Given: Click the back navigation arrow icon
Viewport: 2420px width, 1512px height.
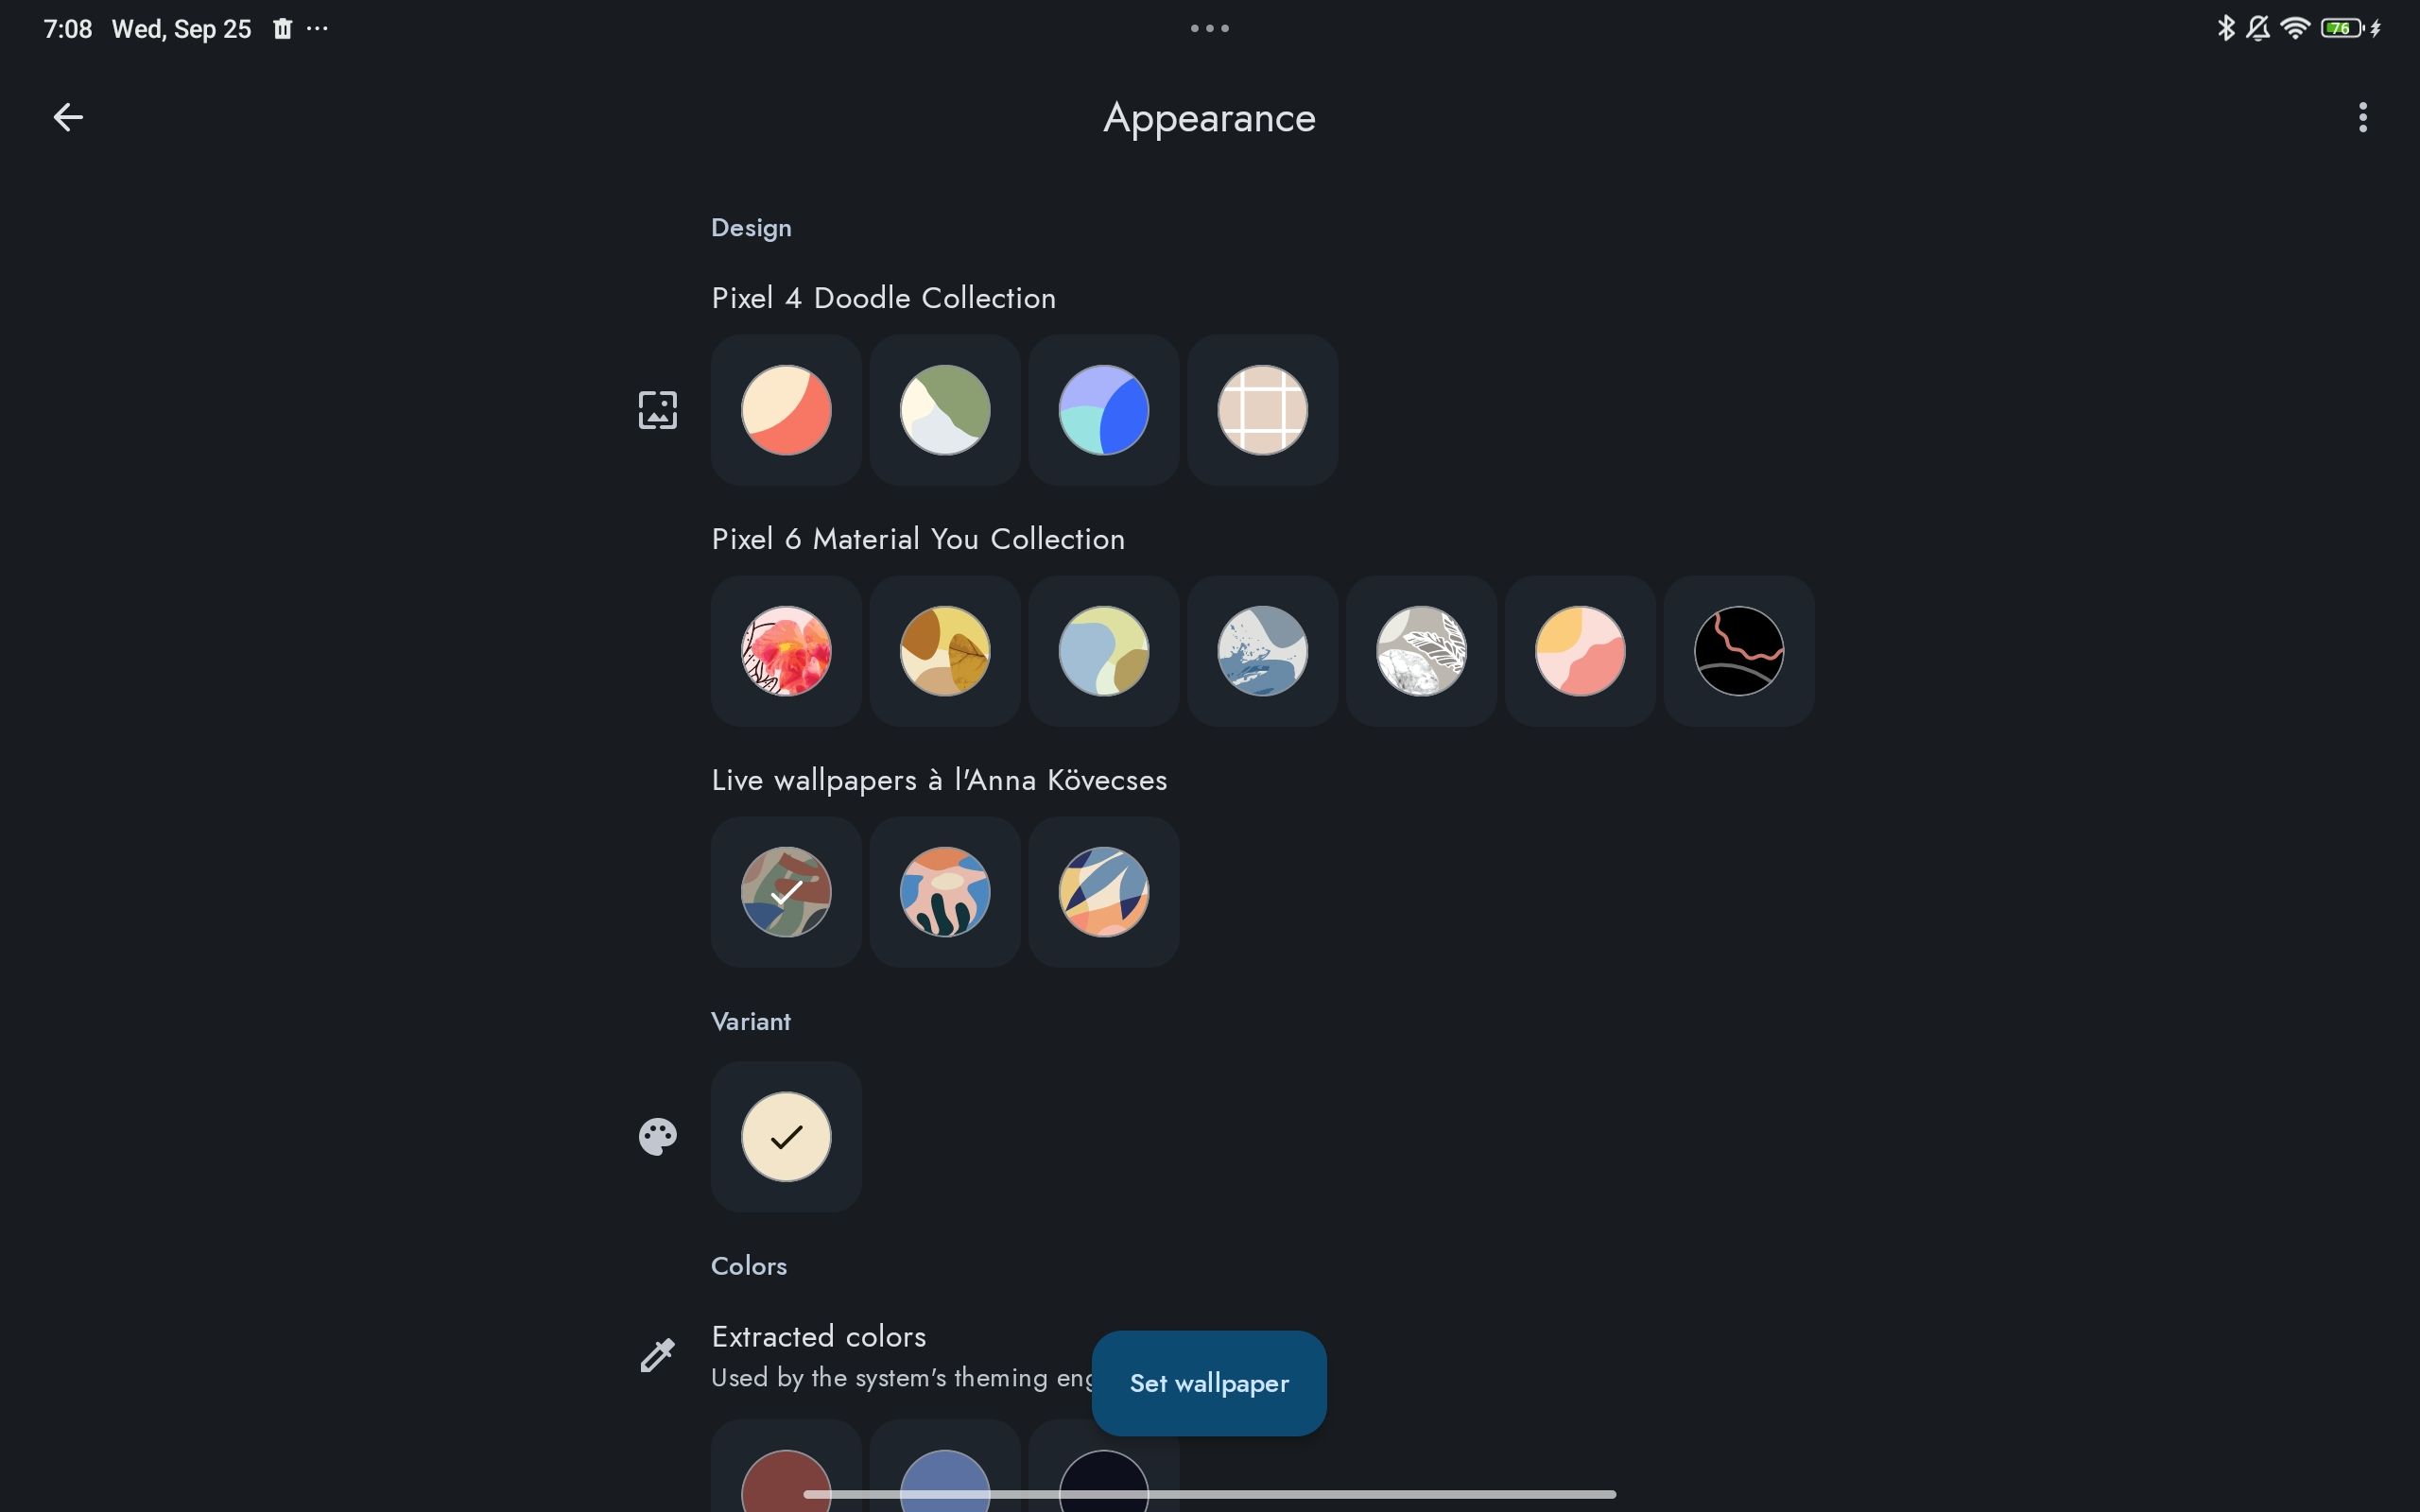Looking at the screenshot, I should click(x=64, y=117).
